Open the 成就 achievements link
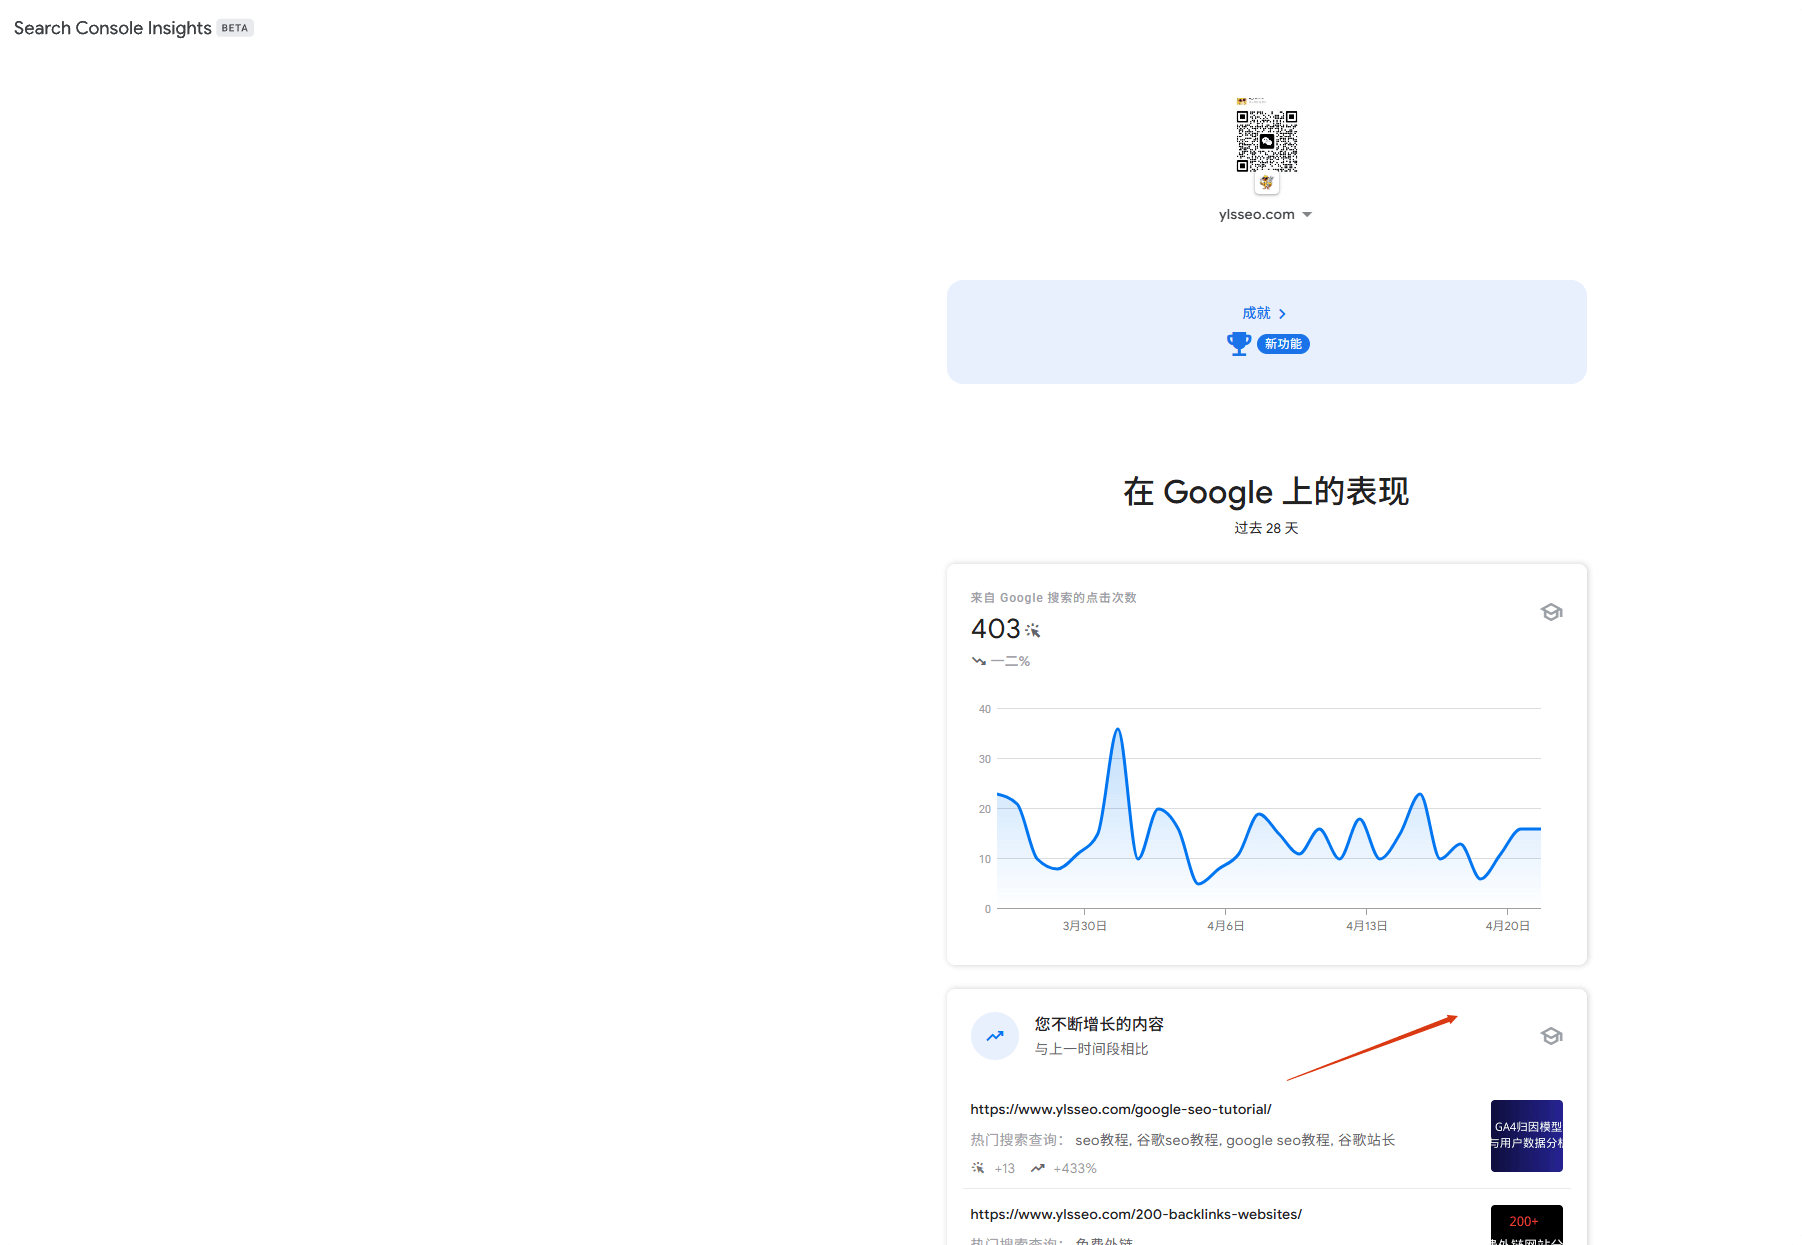 point(1265,313)
